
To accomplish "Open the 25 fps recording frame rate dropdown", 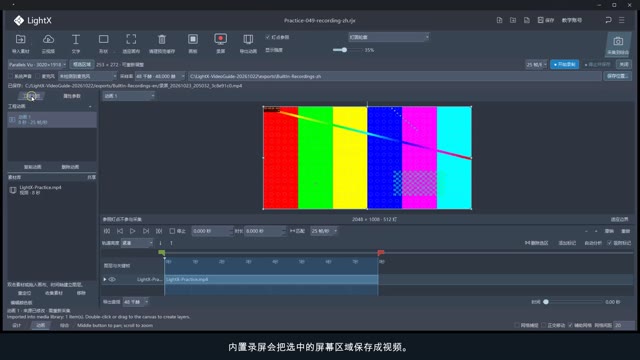I will click(x=536, y=64).
